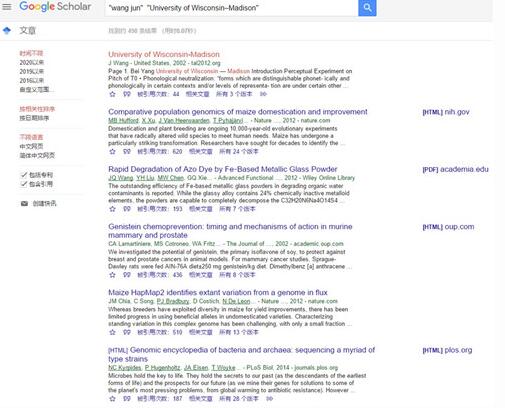
Task: Open Rapid Degradation of Azo Dye article title
Action: (223, 169)
